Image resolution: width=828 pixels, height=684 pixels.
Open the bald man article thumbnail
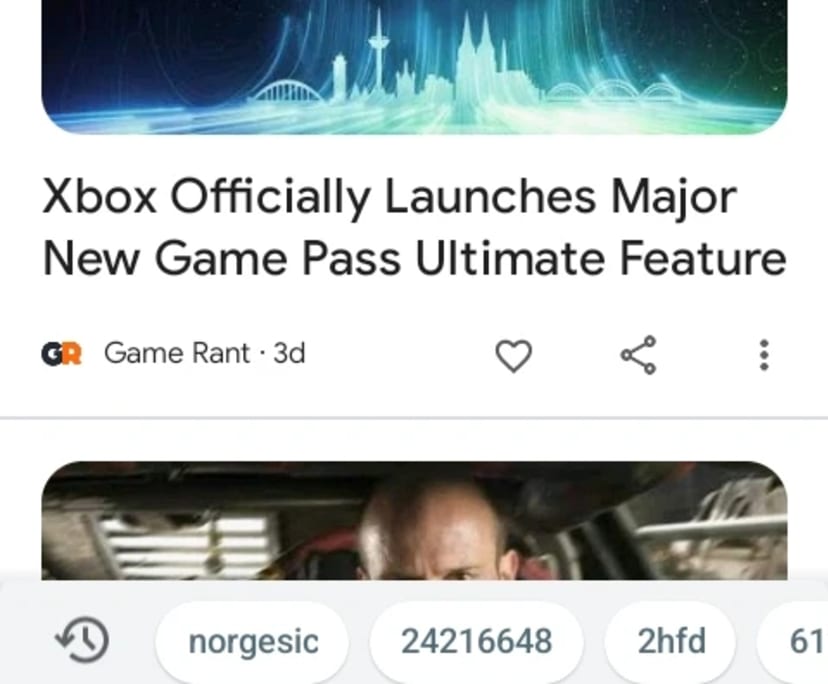point(414,520)
